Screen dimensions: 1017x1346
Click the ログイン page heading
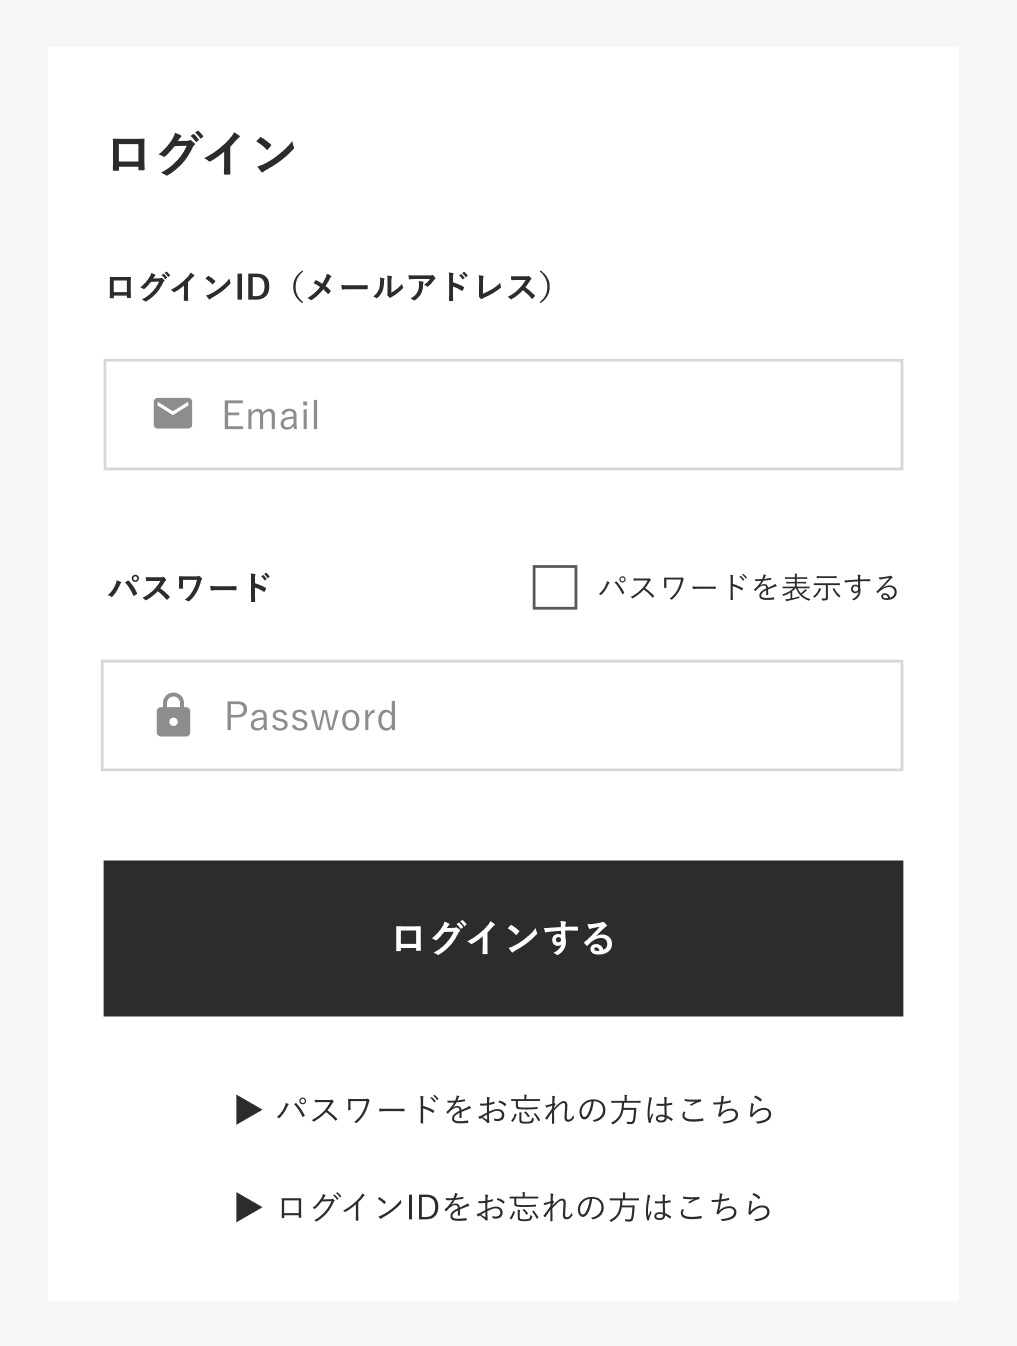pos(202,153)
